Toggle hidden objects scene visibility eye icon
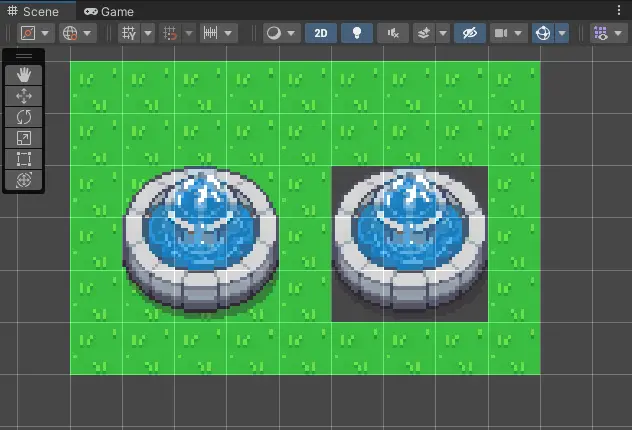Viewport: 632px width, 430px height. [x=470, y=33]
